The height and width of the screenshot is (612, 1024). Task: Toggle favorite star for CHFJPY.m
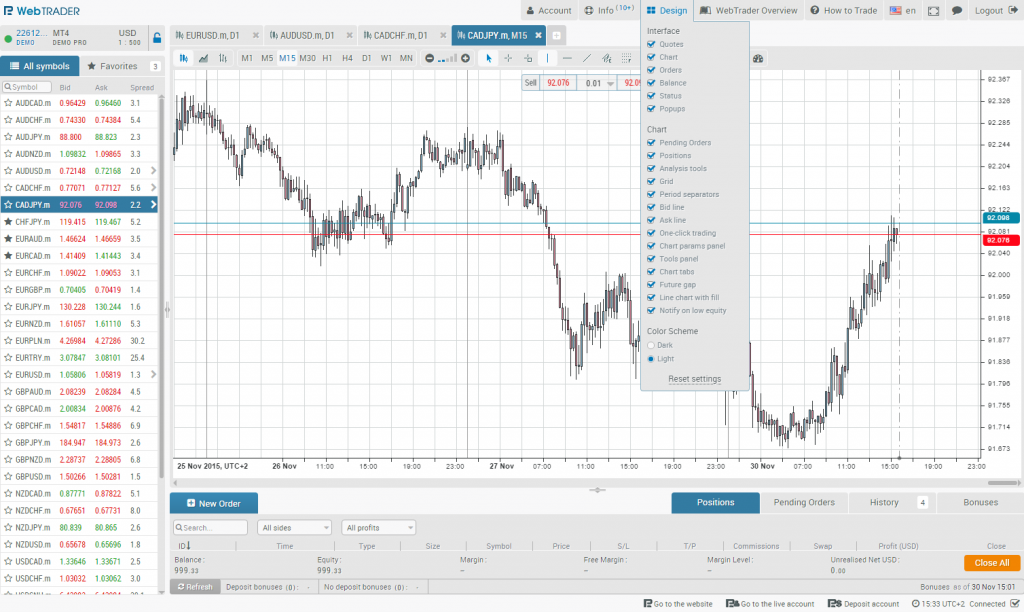pos(8,221)
